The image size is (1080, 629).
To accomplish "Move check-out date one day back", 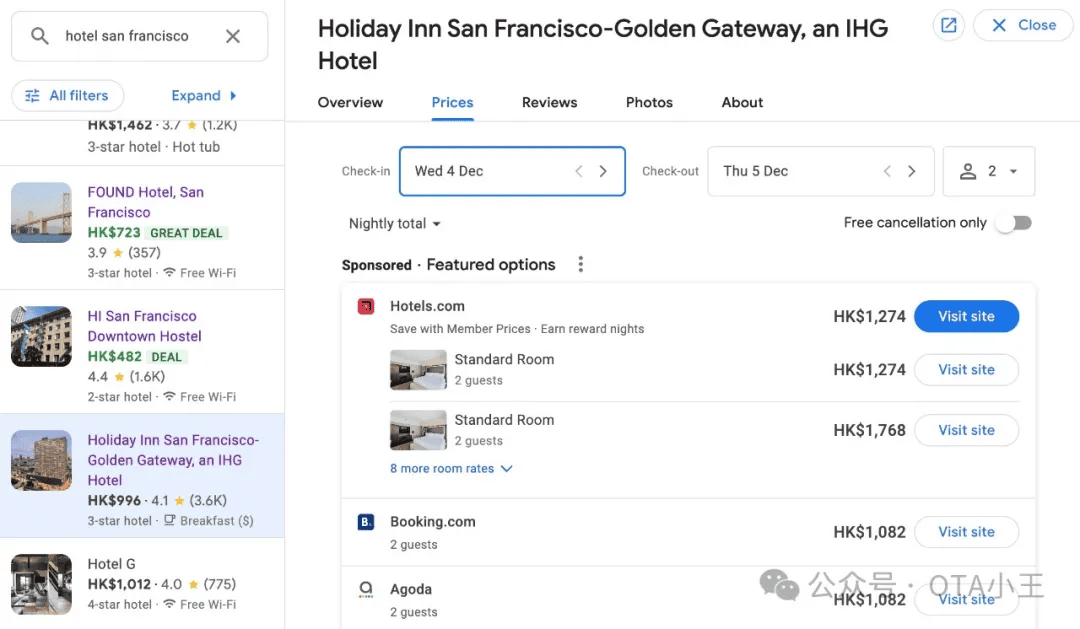I will (887, 171).
